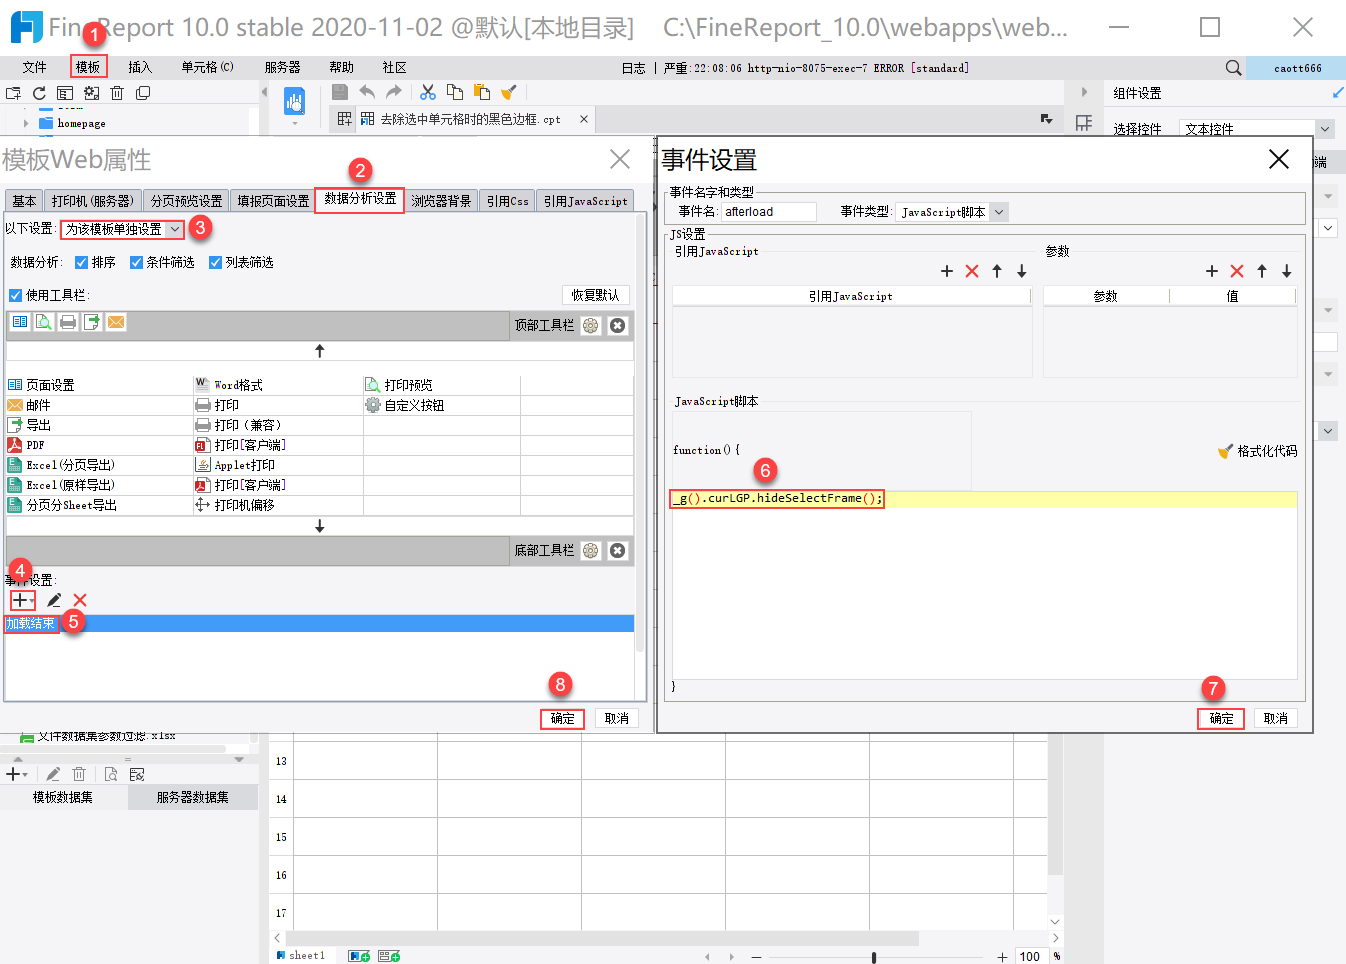Image resolution: width=1346 pixels, height=964 pixels.
Task: Move available tools up with the up arrow
Action: (x=320, y=351)
